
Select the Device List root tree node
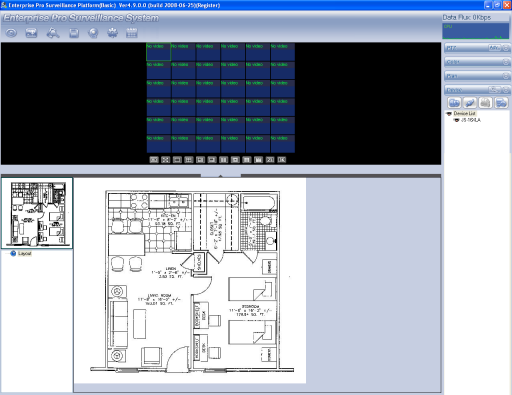point(464,113)
